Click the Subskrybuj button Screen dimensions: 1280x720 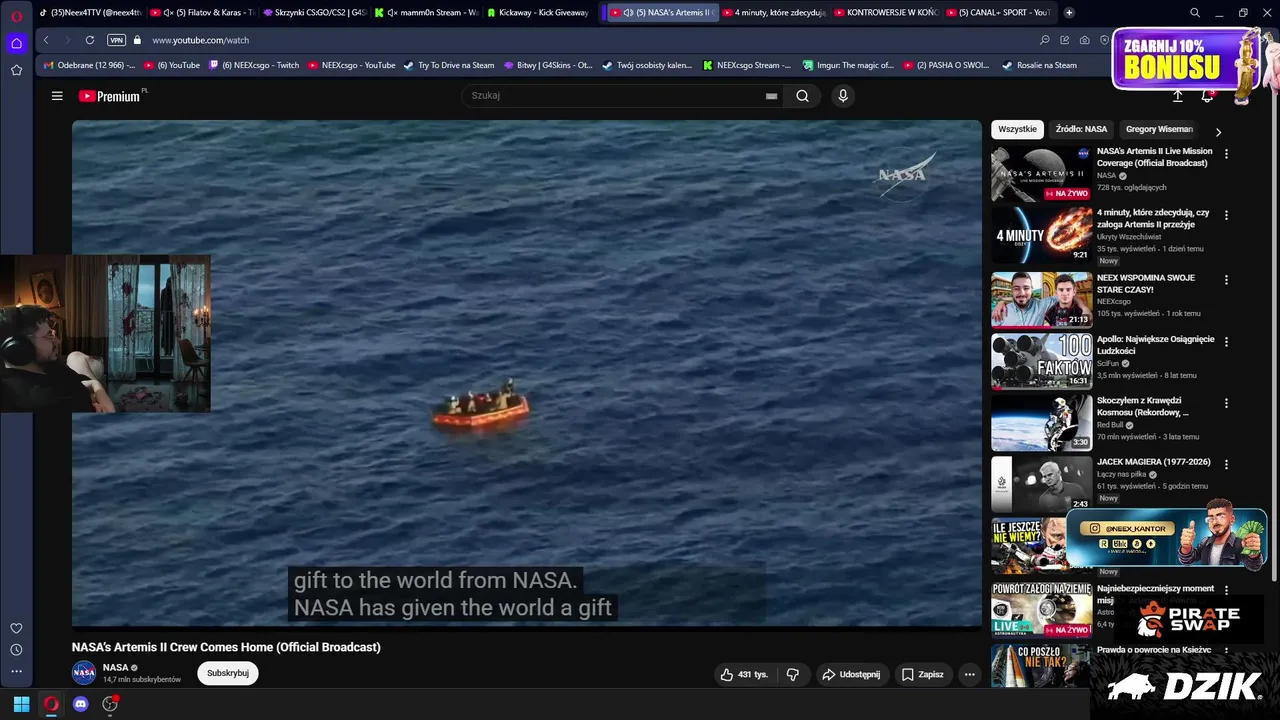point(228,673)
